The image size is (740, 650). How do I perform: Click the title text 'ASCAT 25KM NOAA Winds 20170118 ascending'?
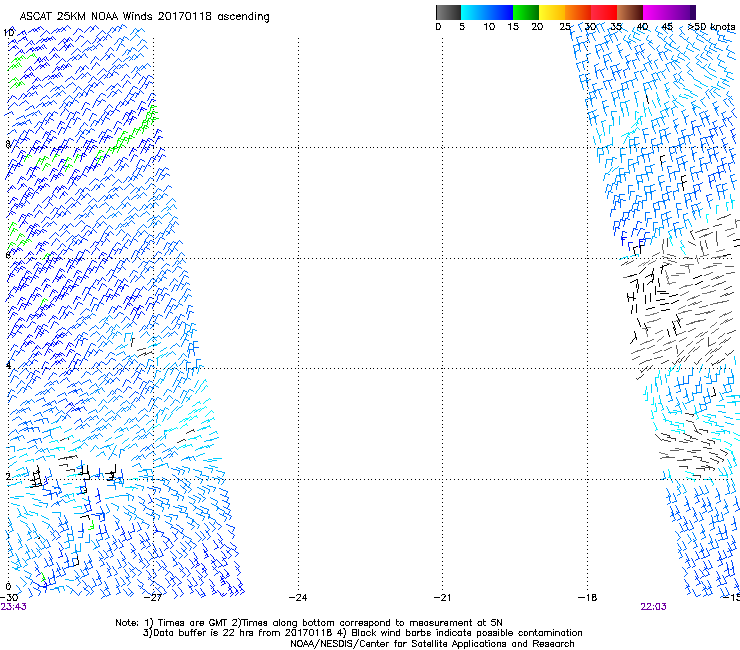pos(144,17)
